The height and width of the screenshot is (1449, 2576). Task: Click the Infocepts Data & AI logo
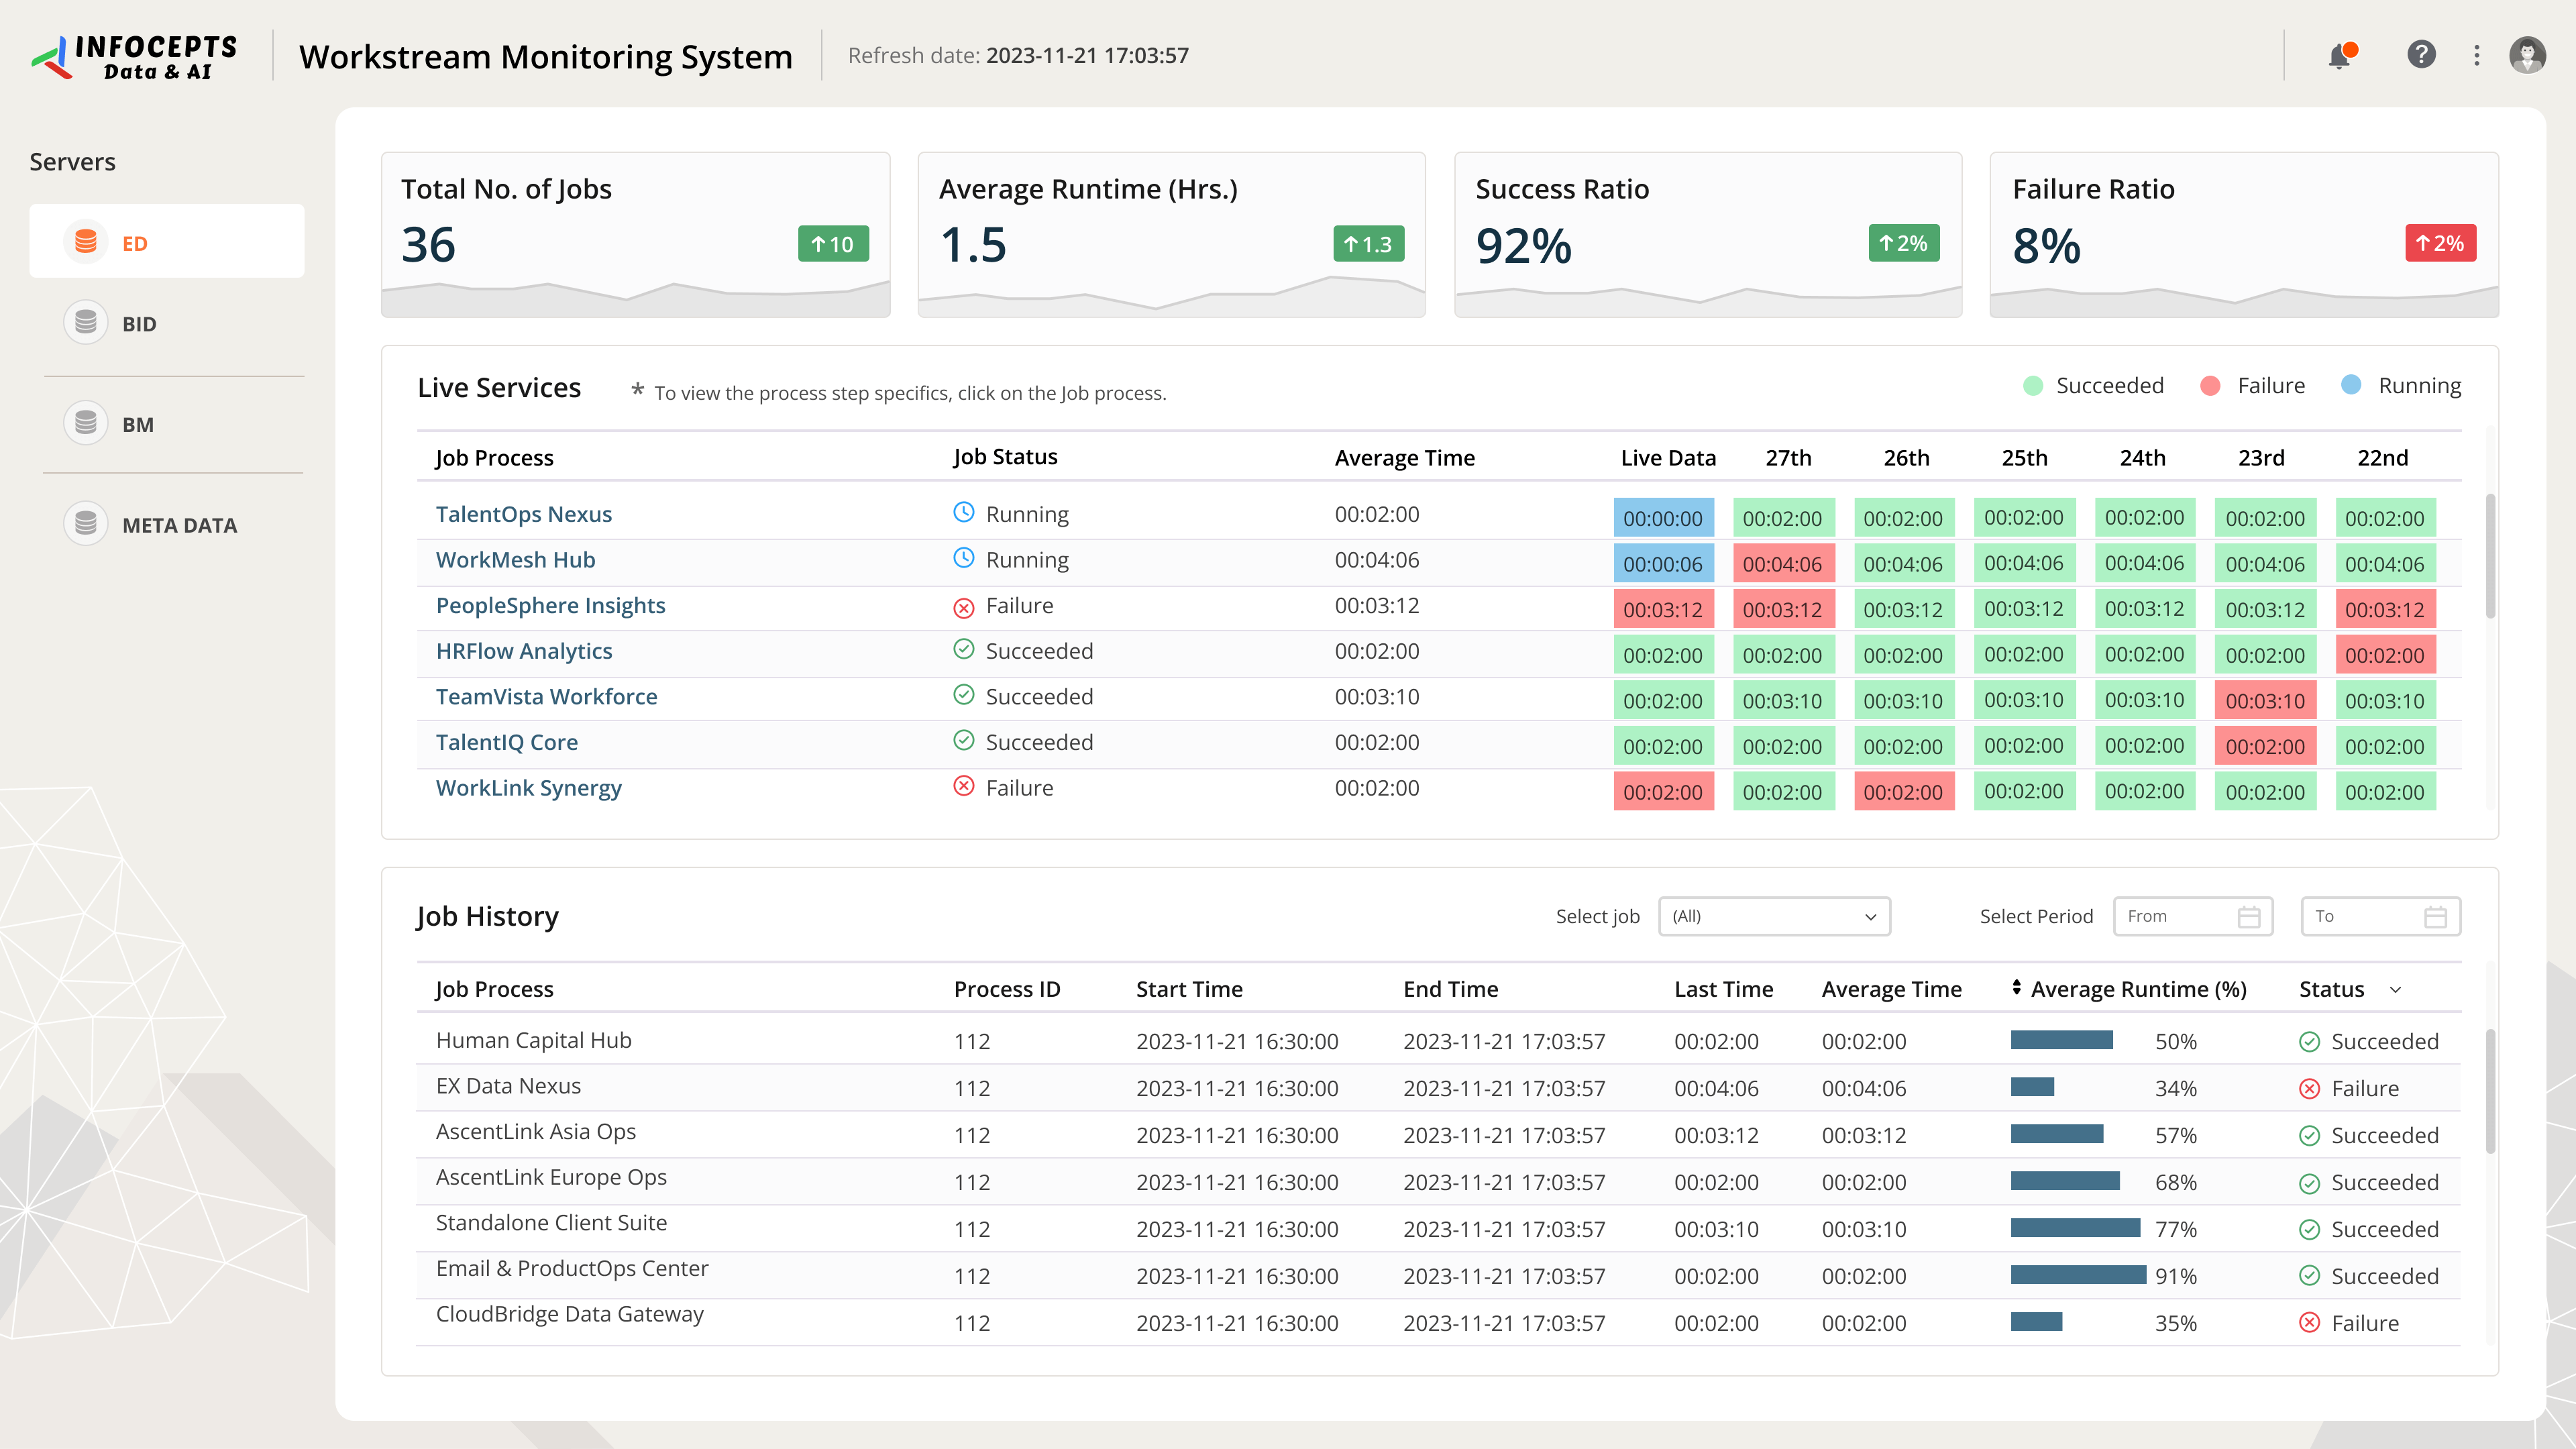135,56
